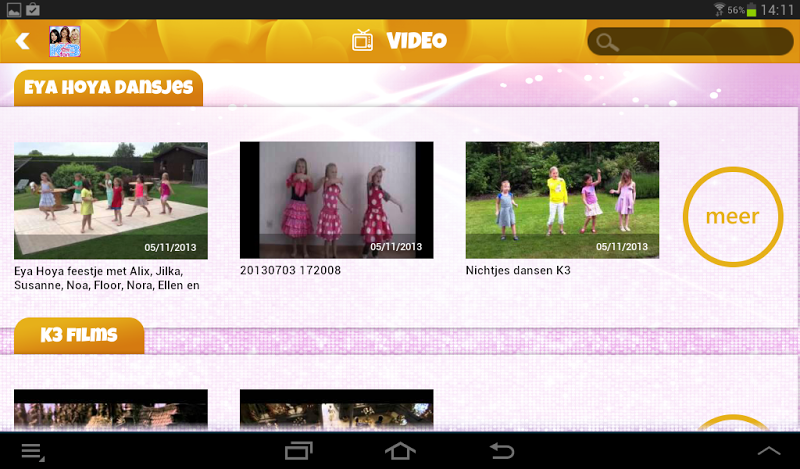The image size is (800, 469).
Task: Focus the dark search input field
Action: 690,41
